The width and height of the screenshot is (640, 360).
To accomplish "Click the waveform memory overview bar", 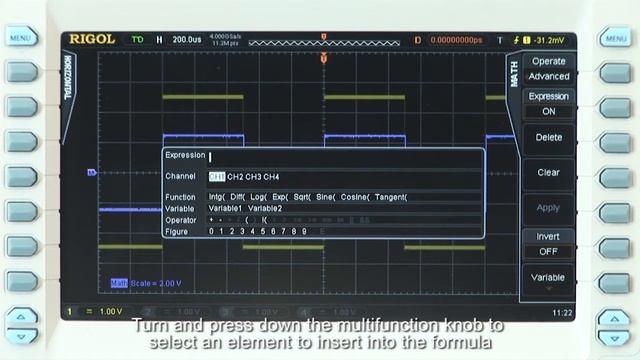I will tap(324, 43).
